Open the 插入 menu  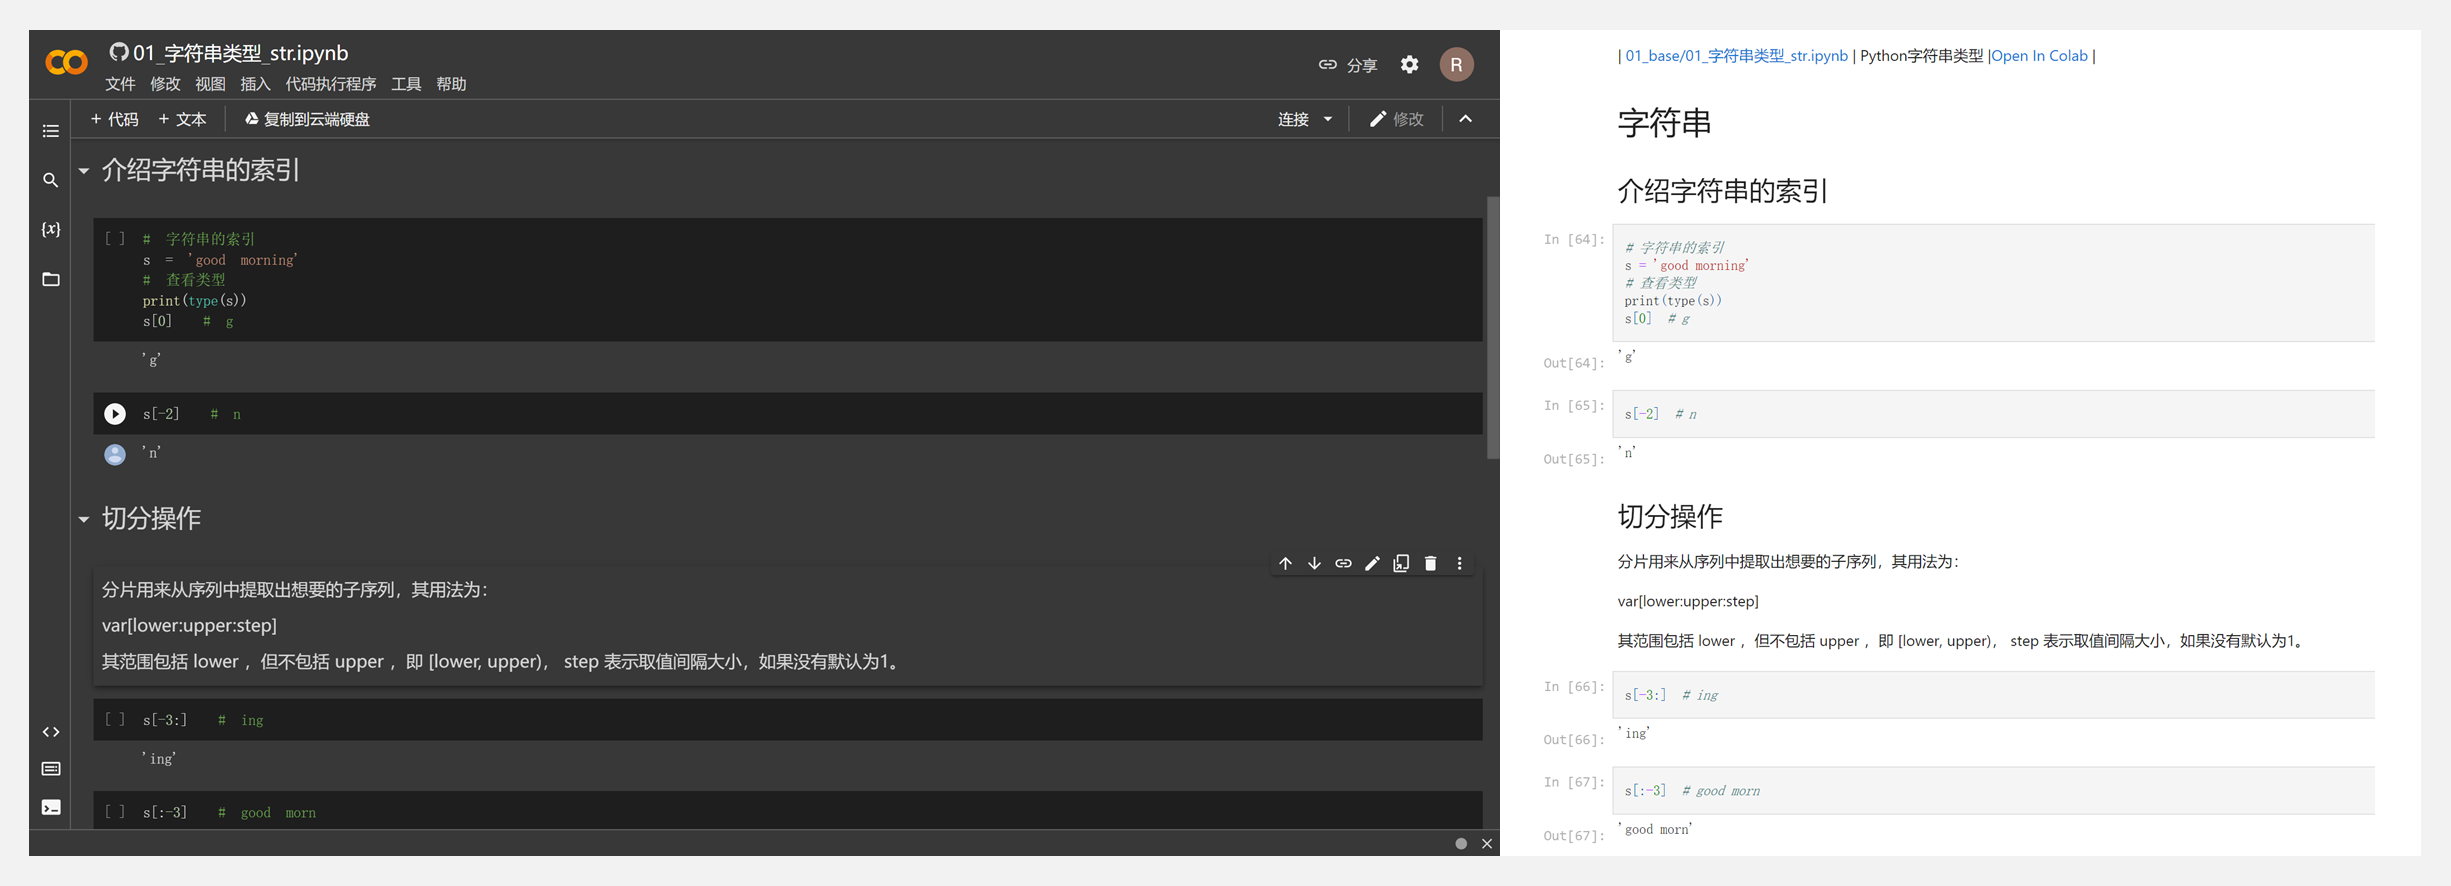(x=255, y=84)
